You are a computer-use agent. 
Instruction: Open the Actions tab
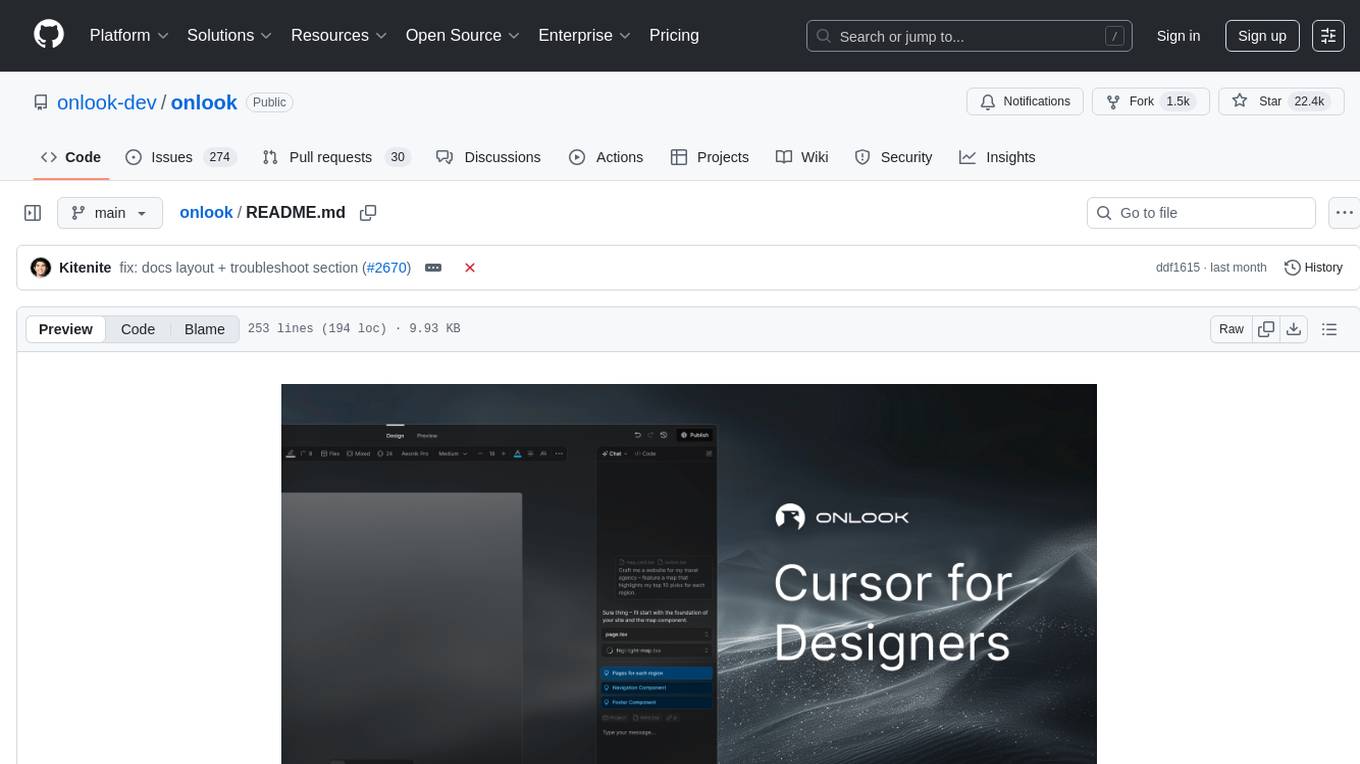[x=606, y=157]
